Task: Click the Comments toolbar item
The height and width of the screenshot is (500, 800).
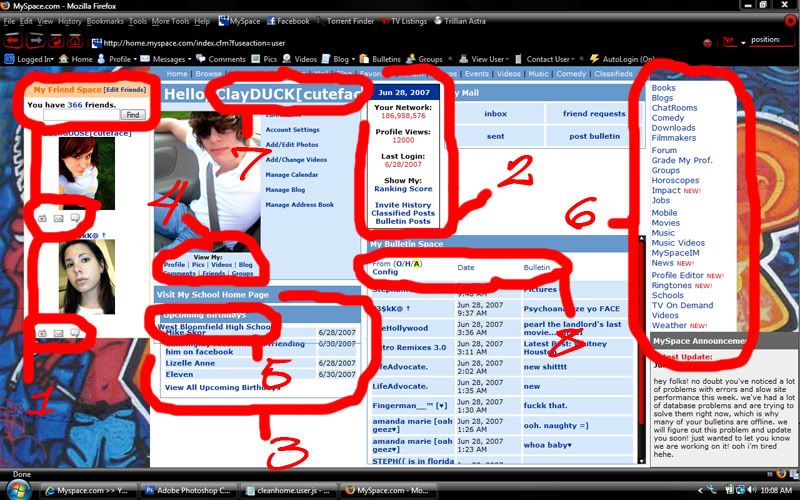Action: point(221,59)
